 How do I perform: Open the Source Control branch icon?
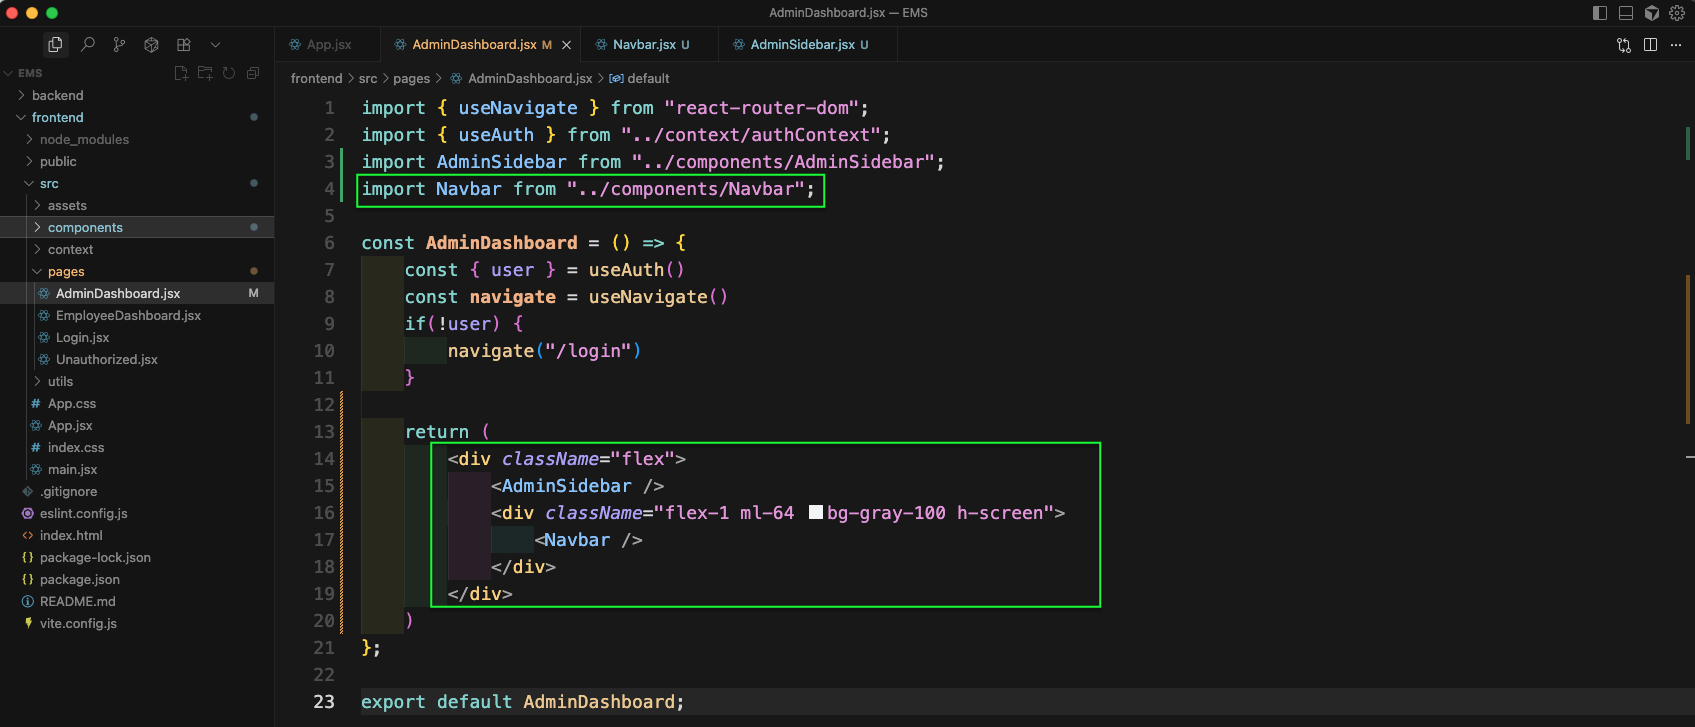point(120,44)
